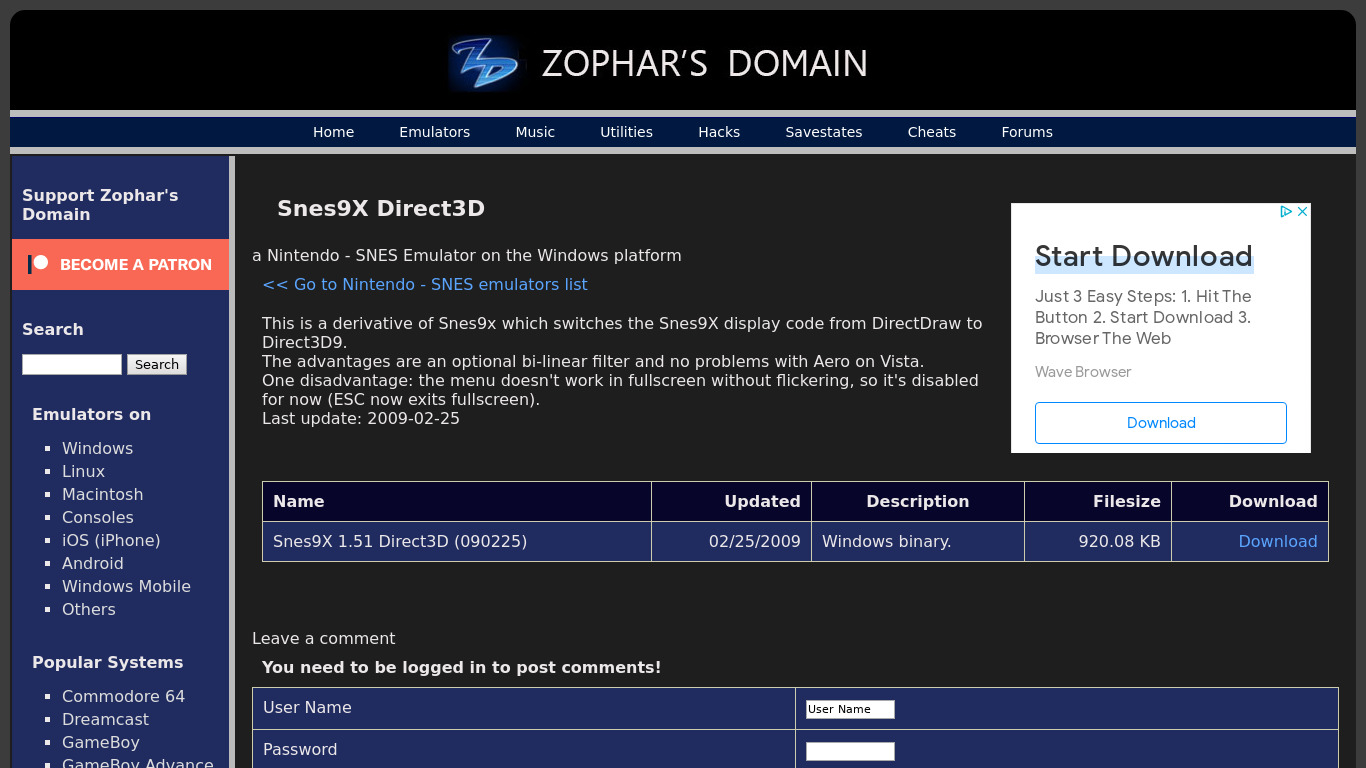This screenshot has width=1366, height=768.
Task: Open Windows emulators list
Action: point(97,448)
